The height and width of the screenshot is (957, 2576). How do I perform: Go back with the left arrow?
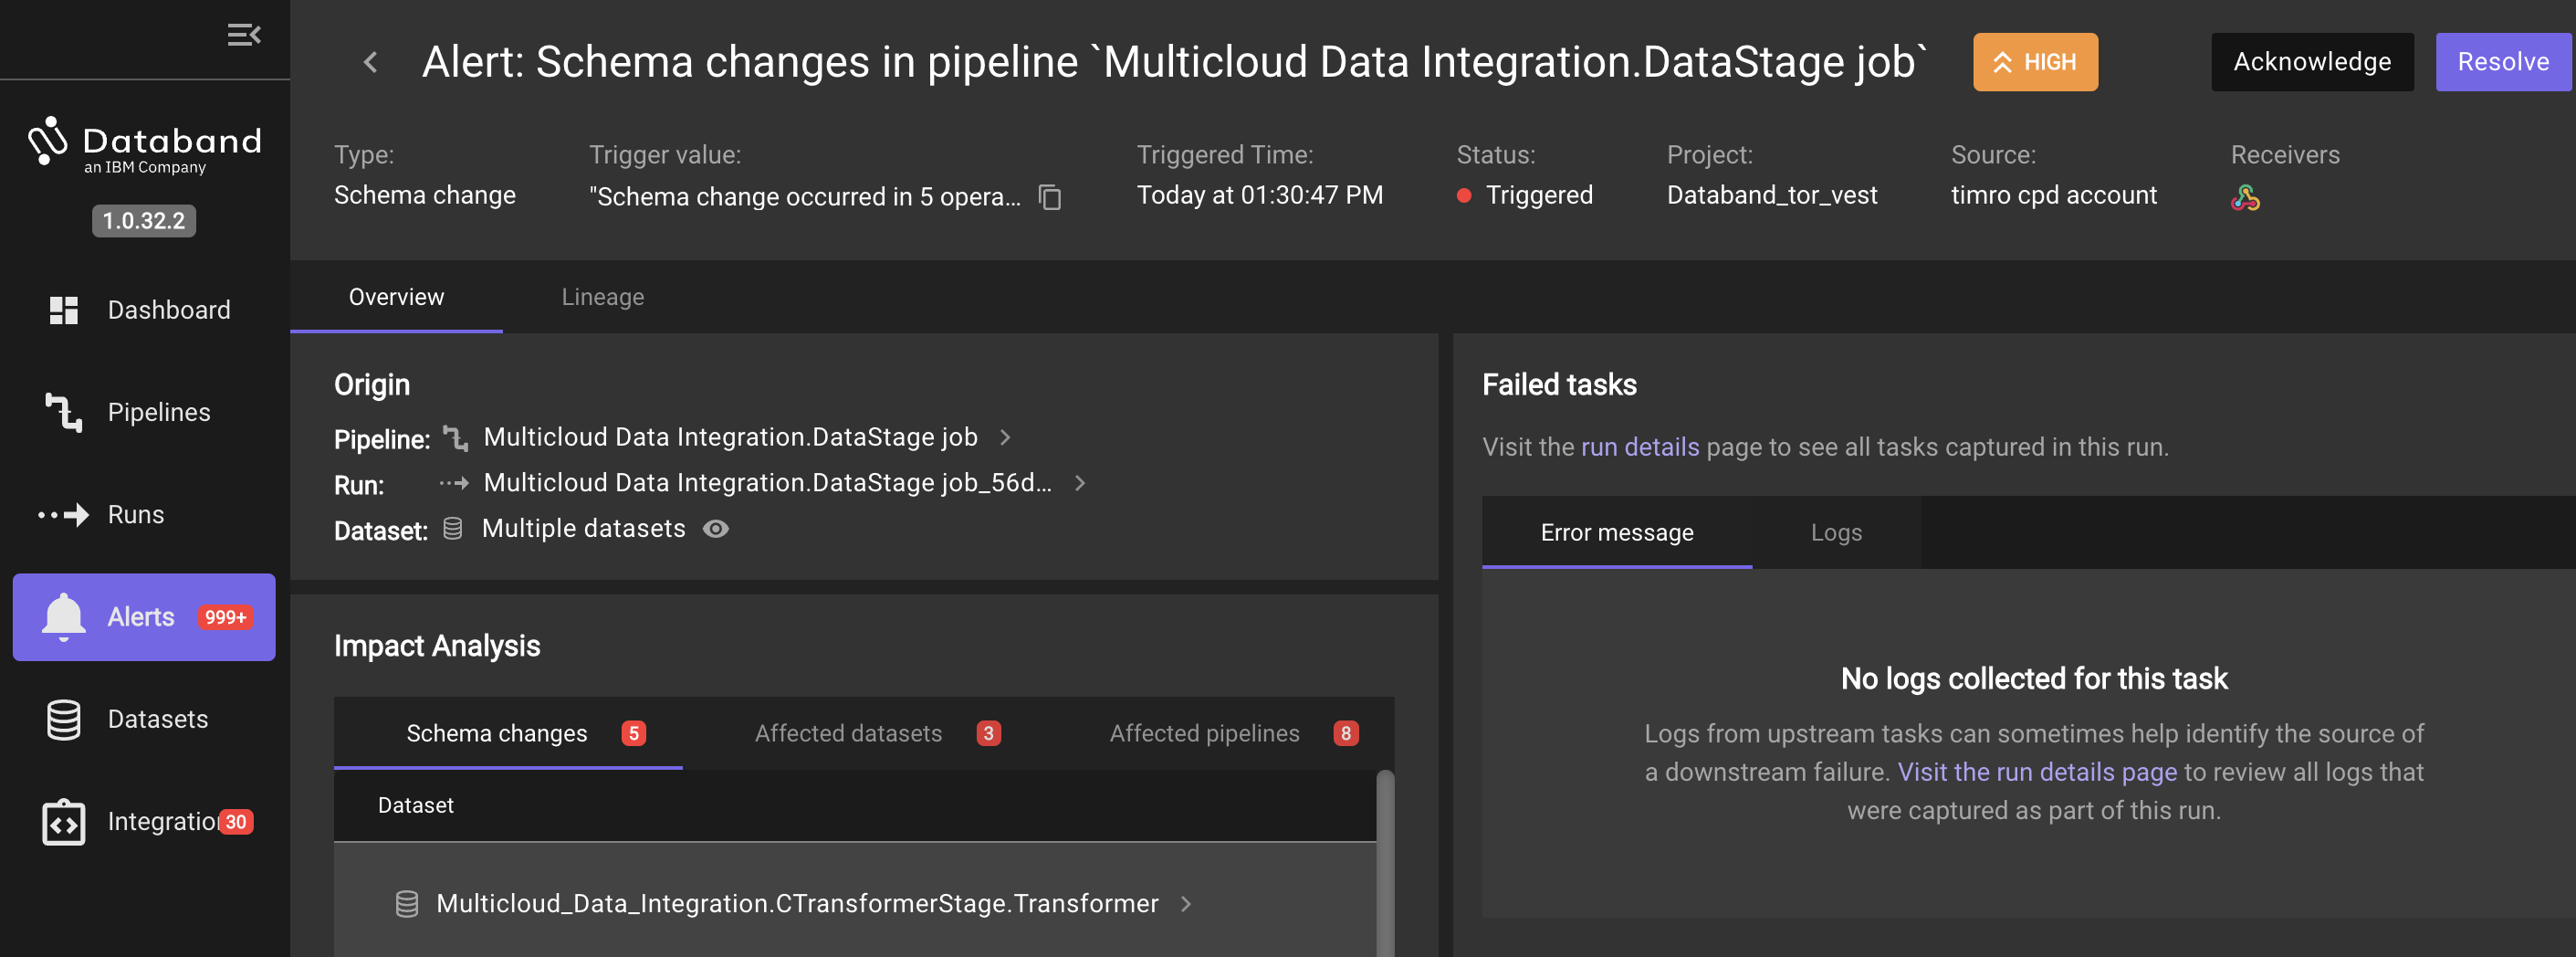point(371,62)
